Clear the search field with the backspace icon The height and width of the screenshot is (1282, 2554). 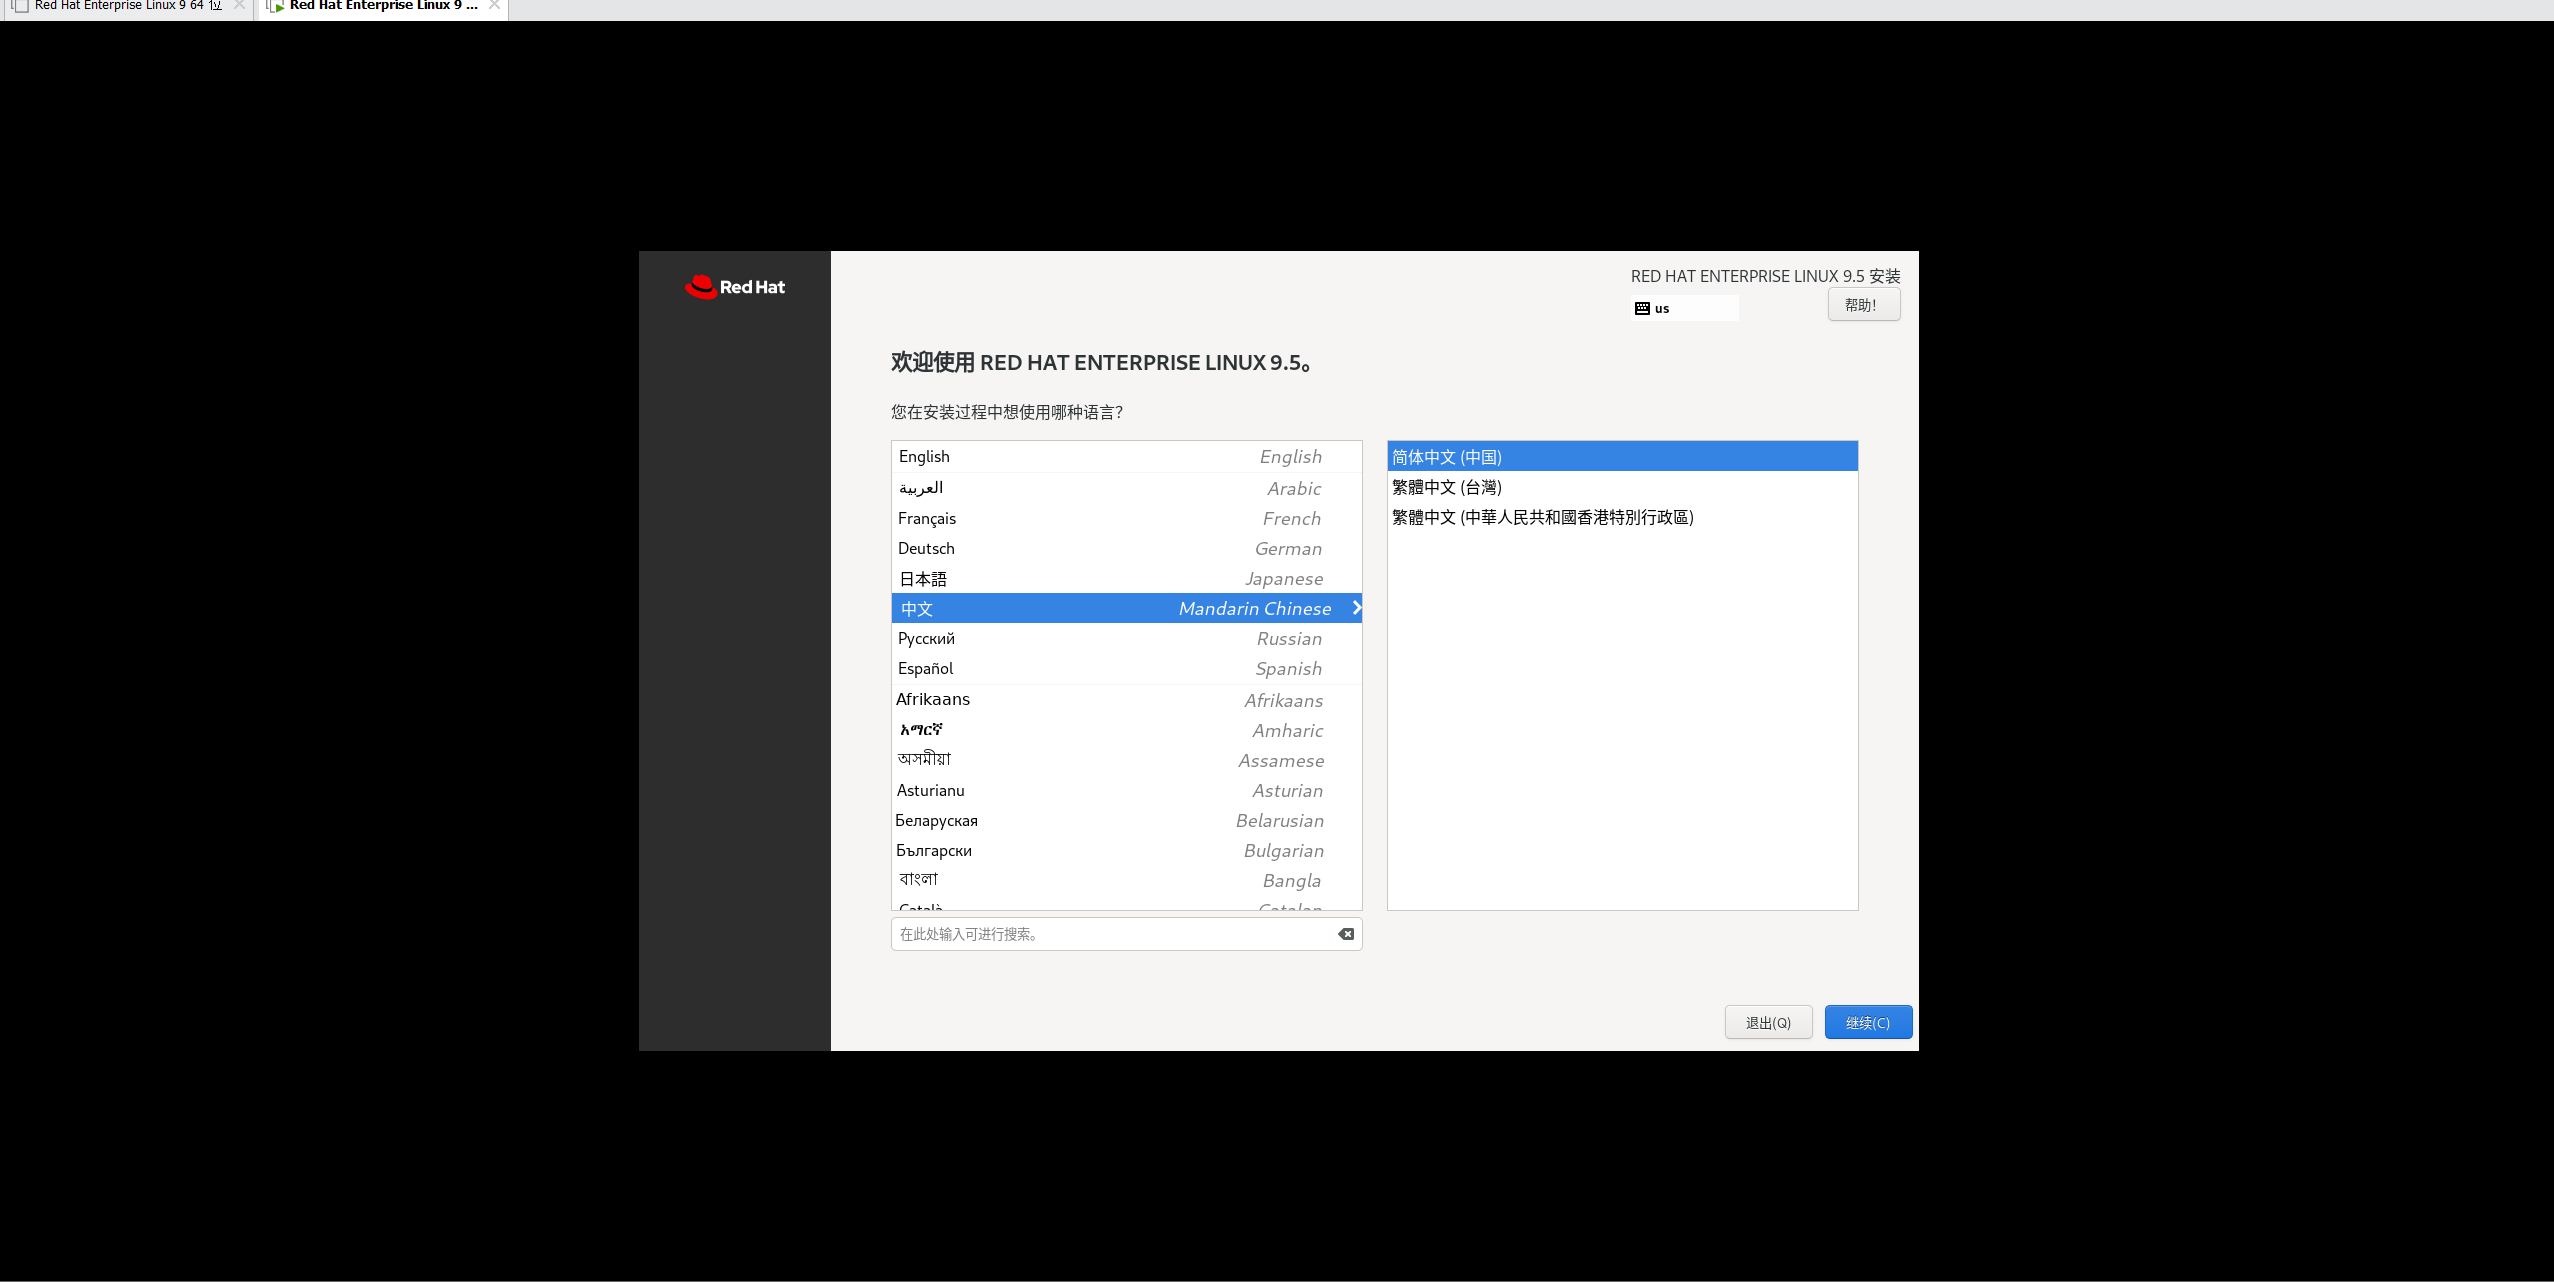(x=1346, y=934)
